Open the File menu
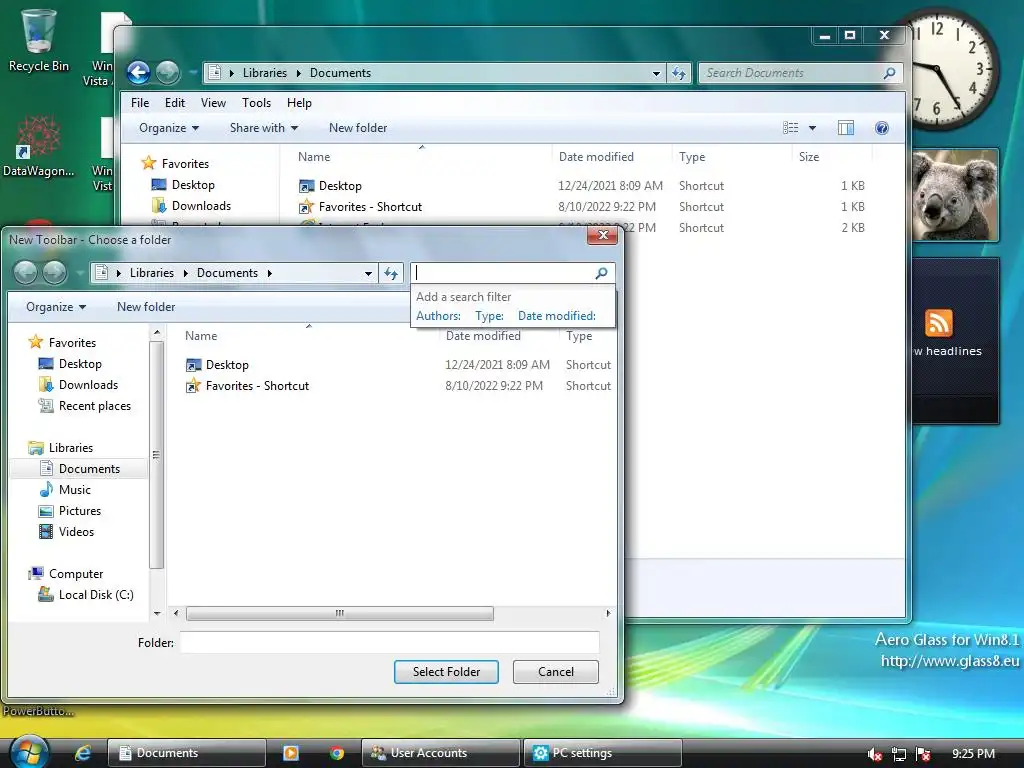 (x=140, y=103)
